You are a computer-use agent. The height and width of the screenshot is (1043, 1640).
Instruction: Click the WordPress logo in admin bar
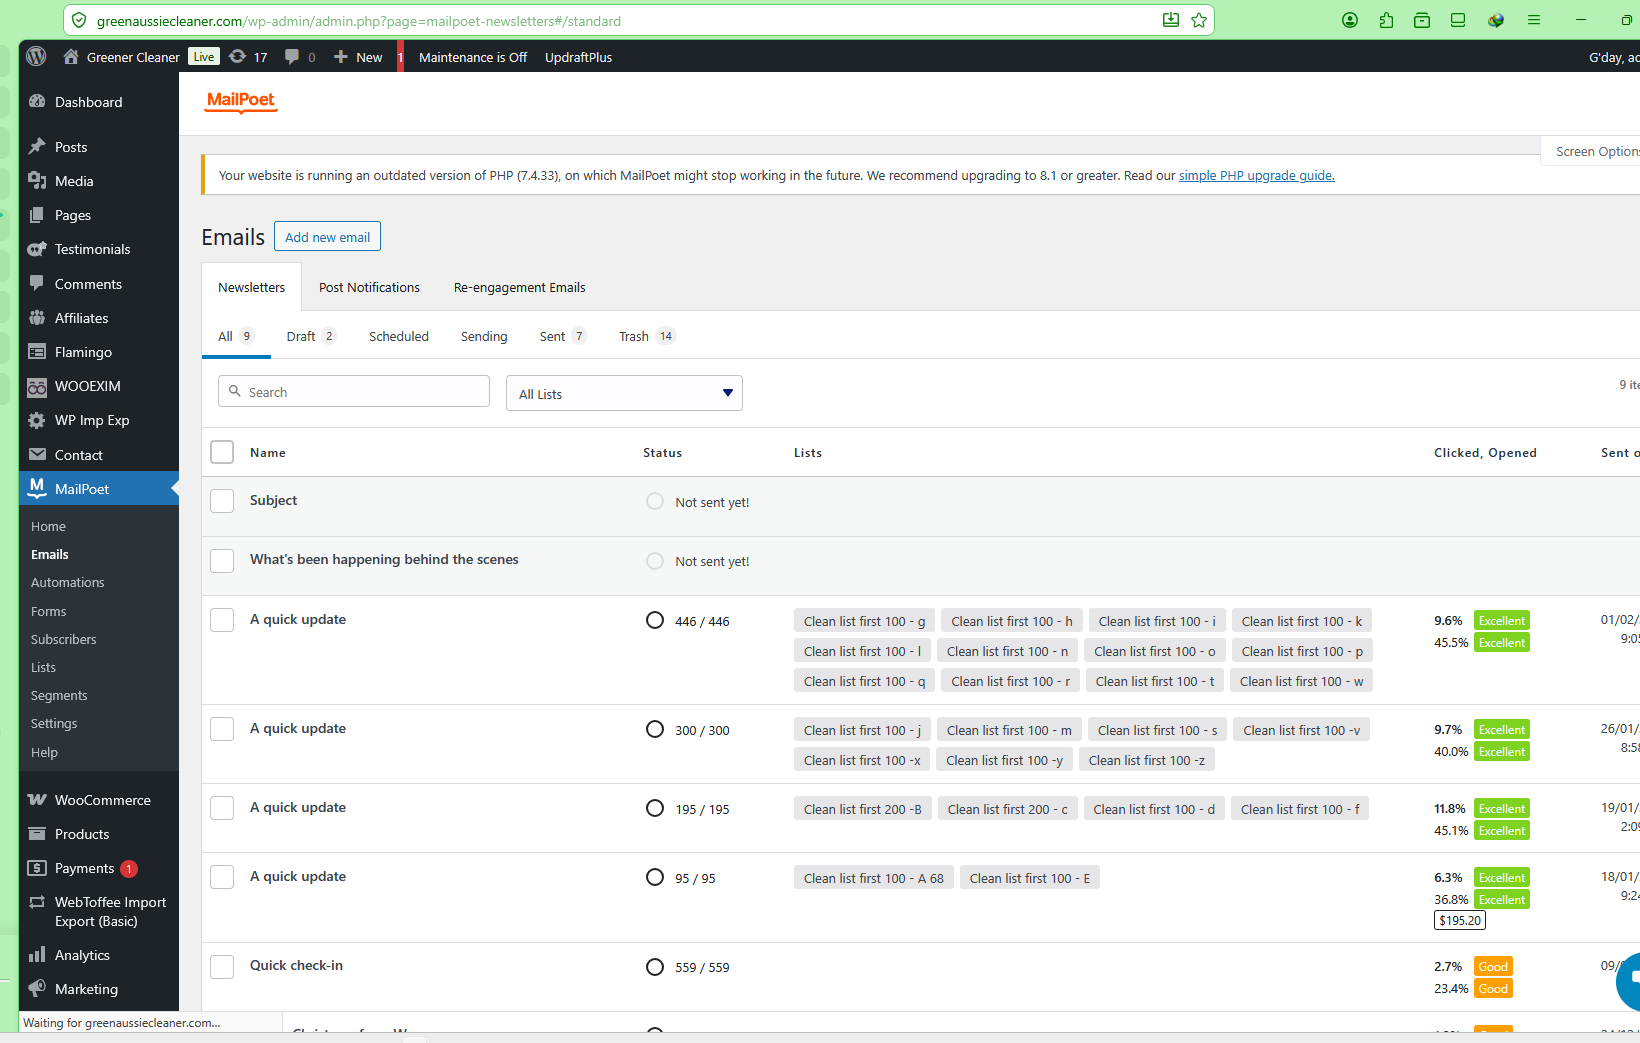[36, 57]
